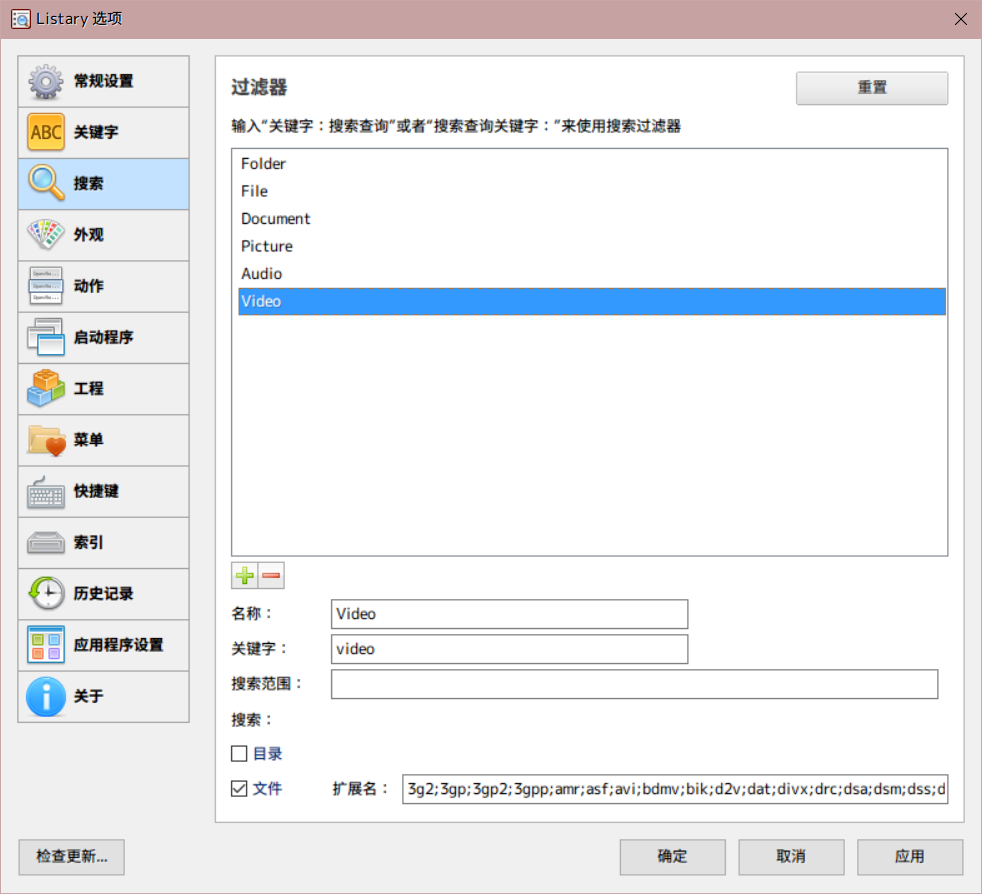Screen dimensions: 982x894
Task: Select the Document filter
Action: click(592, 219)
